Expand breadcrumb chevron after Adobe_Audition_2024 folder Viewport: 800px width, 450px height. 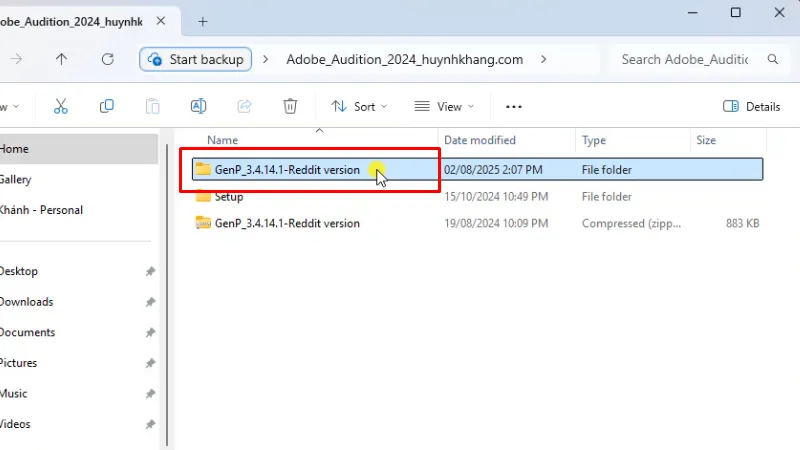pos(543,59)
